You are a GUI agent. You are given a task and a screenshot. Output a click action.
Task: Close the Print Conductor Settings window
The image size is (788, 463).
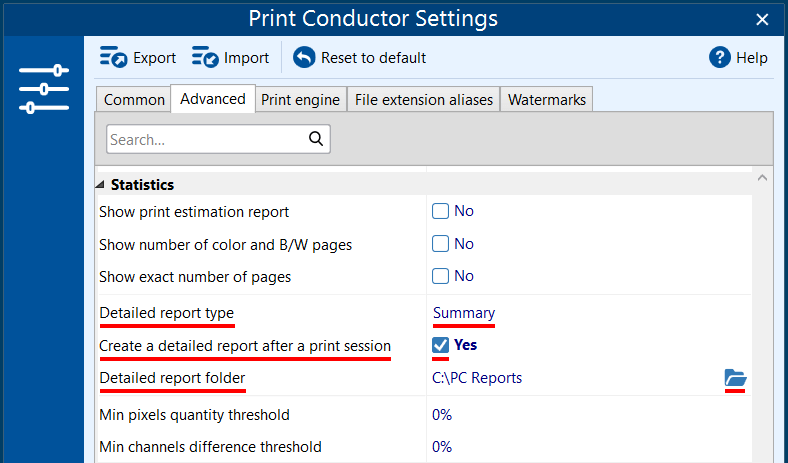click(x=762, y=19)
